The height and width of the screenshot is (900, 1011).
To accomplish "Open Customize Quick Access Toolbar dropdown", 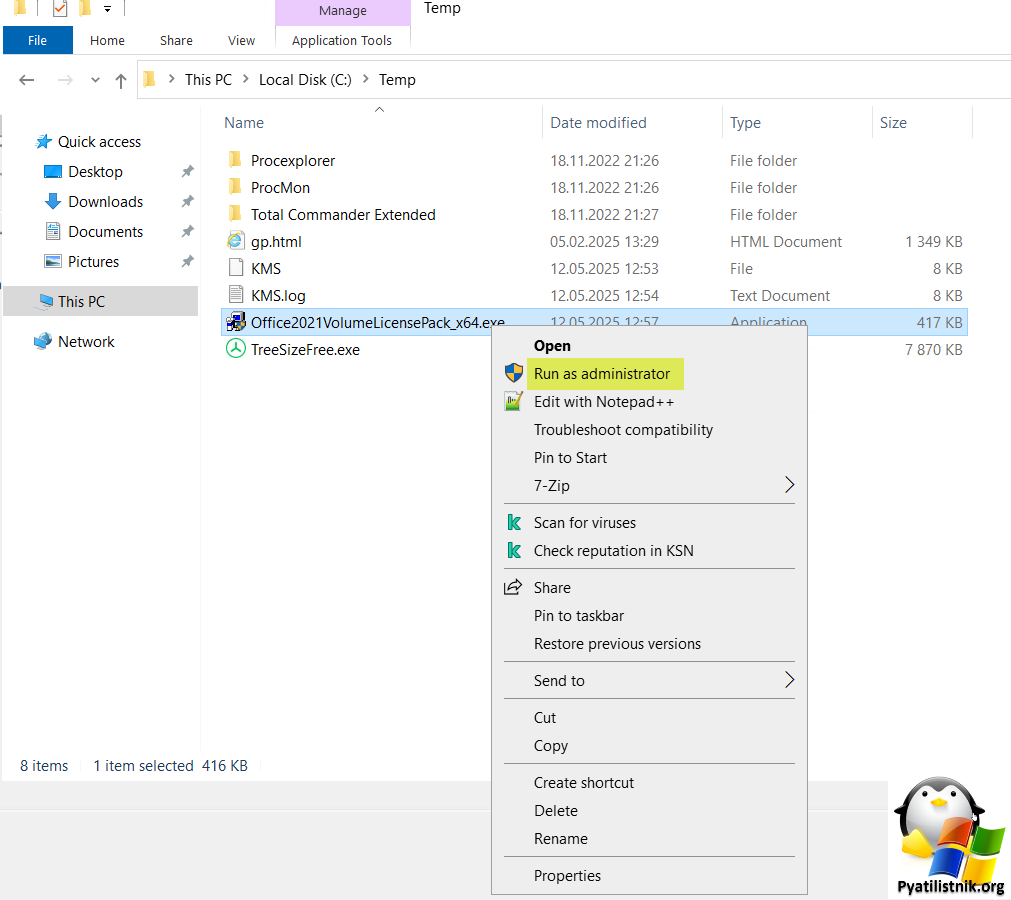I will [x=107, y=9].
